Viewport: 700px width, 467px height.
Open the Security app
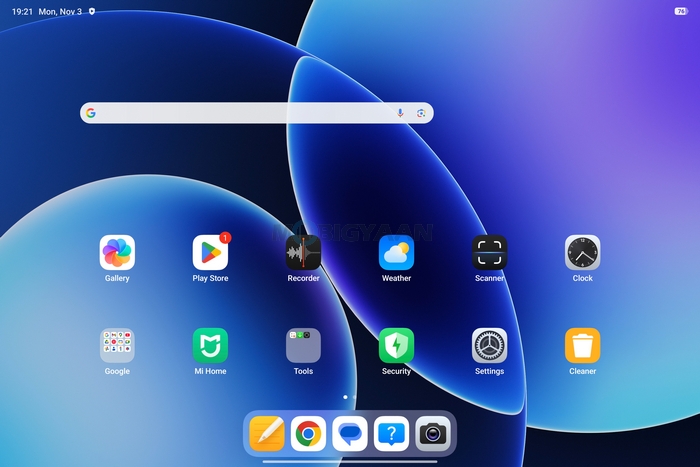(396, 346)
